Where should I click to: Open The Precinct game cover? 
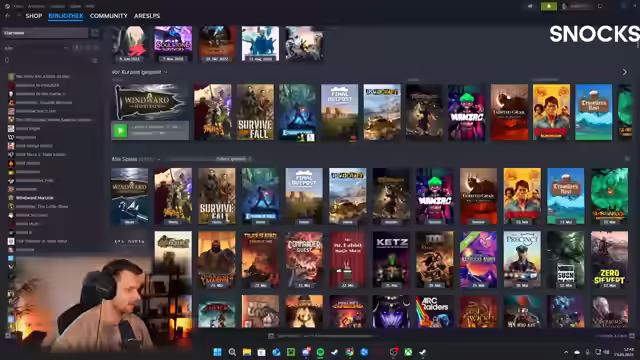point(522,260)
